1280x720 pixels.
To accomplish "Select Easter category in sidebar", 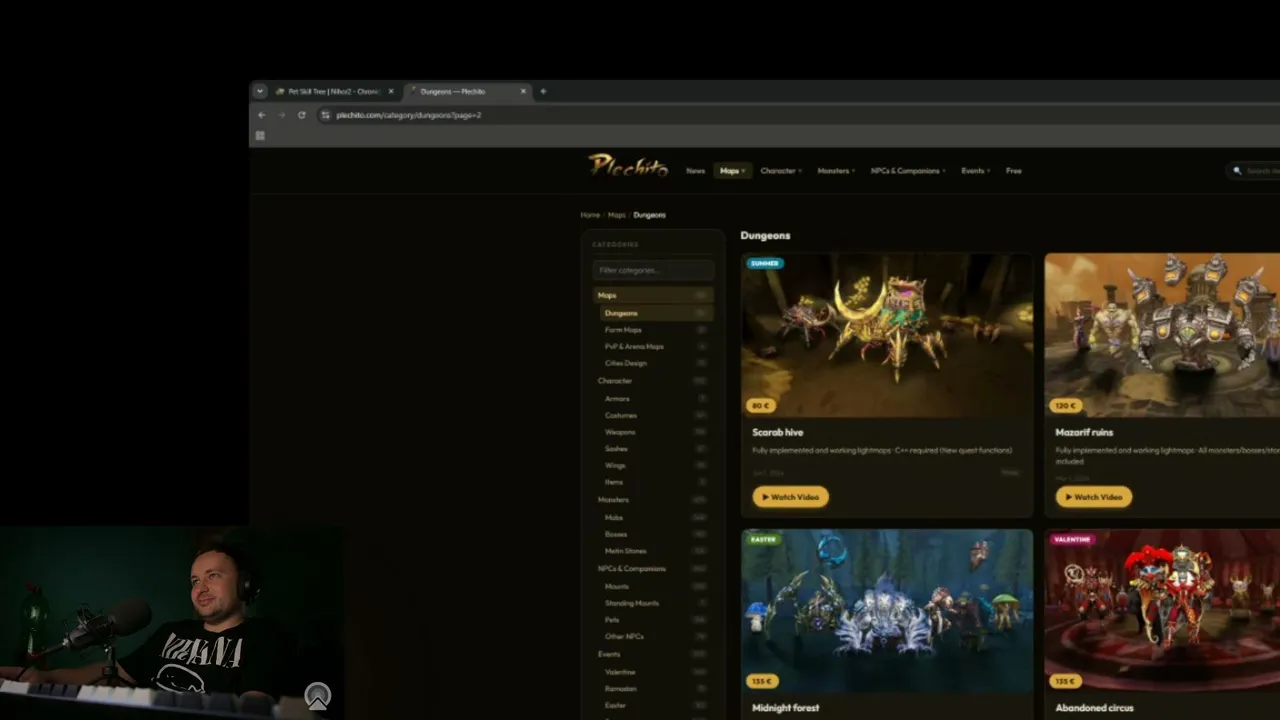I will (656, 705).
